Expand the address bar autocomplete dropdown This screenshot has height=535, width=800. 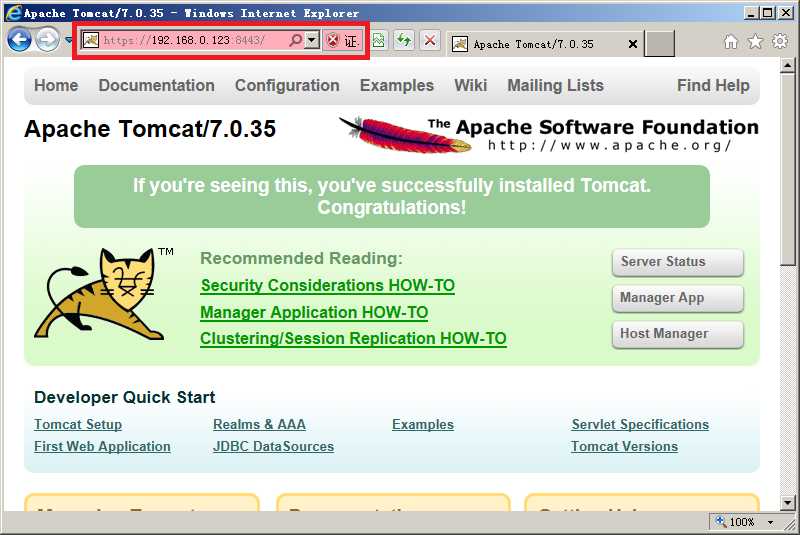[x=312, y=40]
